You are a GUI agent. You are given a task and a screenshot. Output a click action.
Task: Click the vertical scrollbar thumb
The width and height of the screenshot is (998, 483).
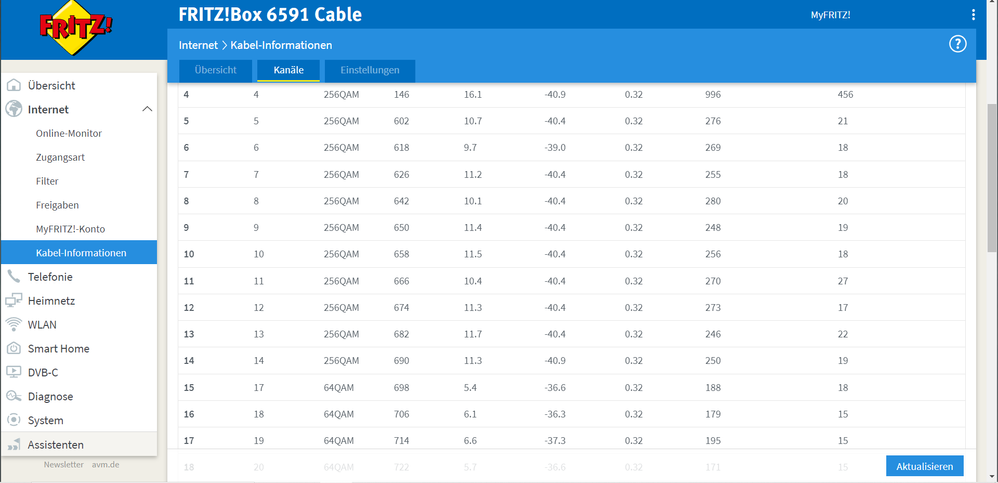pyautogui.click(x=992, y=178)
